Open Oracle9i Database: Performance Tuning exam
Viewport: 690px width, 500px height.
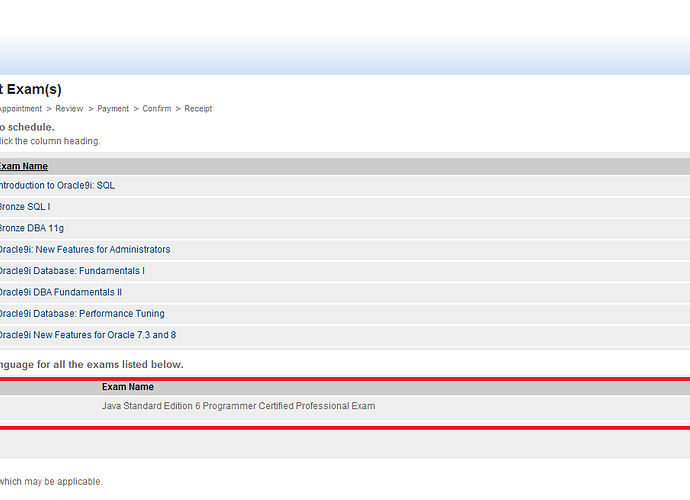point(82,314)
